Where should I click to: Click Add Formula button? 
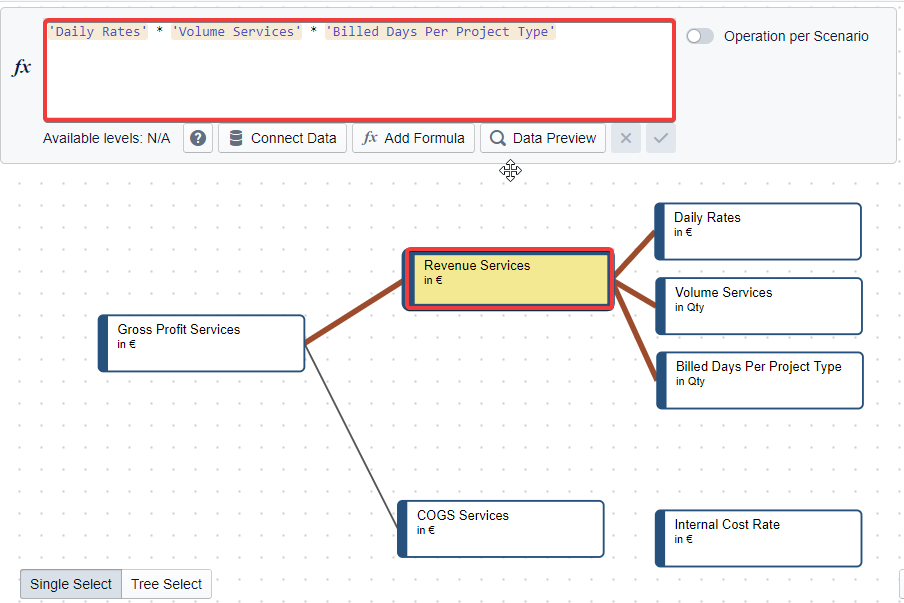tap(414, 138)
